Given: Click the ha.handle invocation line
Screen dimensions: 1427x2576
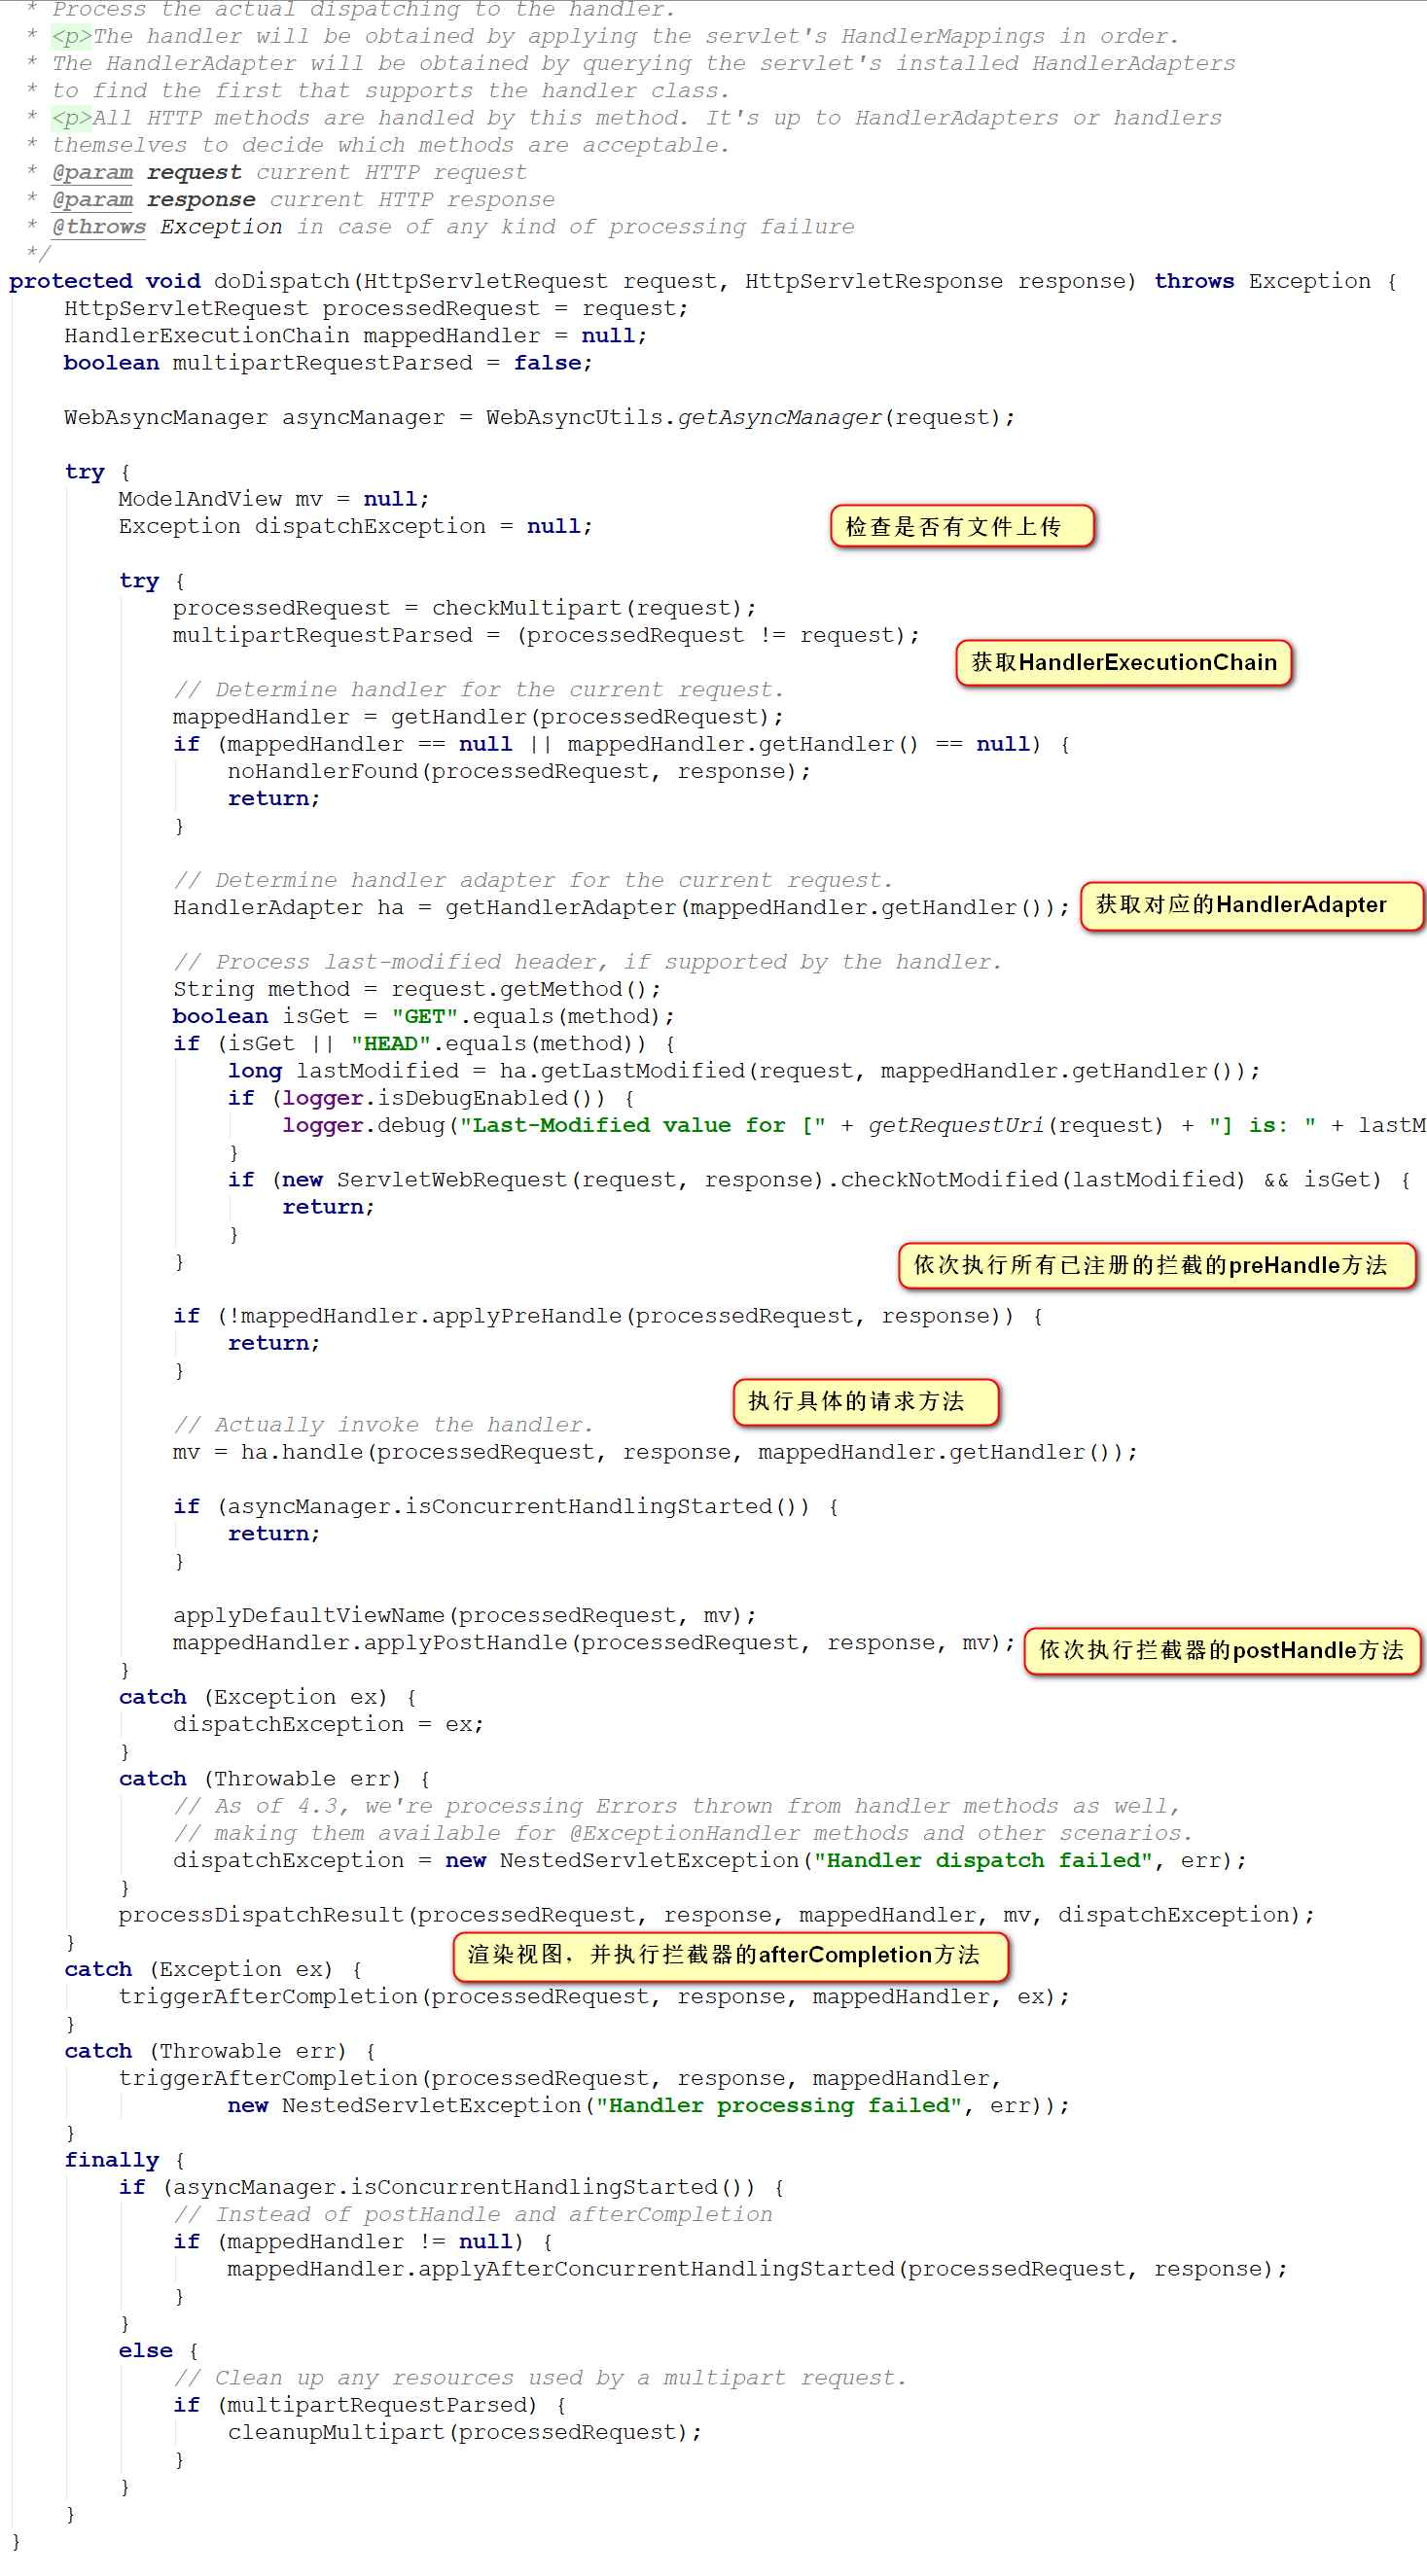Looking at the screenshot, I should 655,1451.
